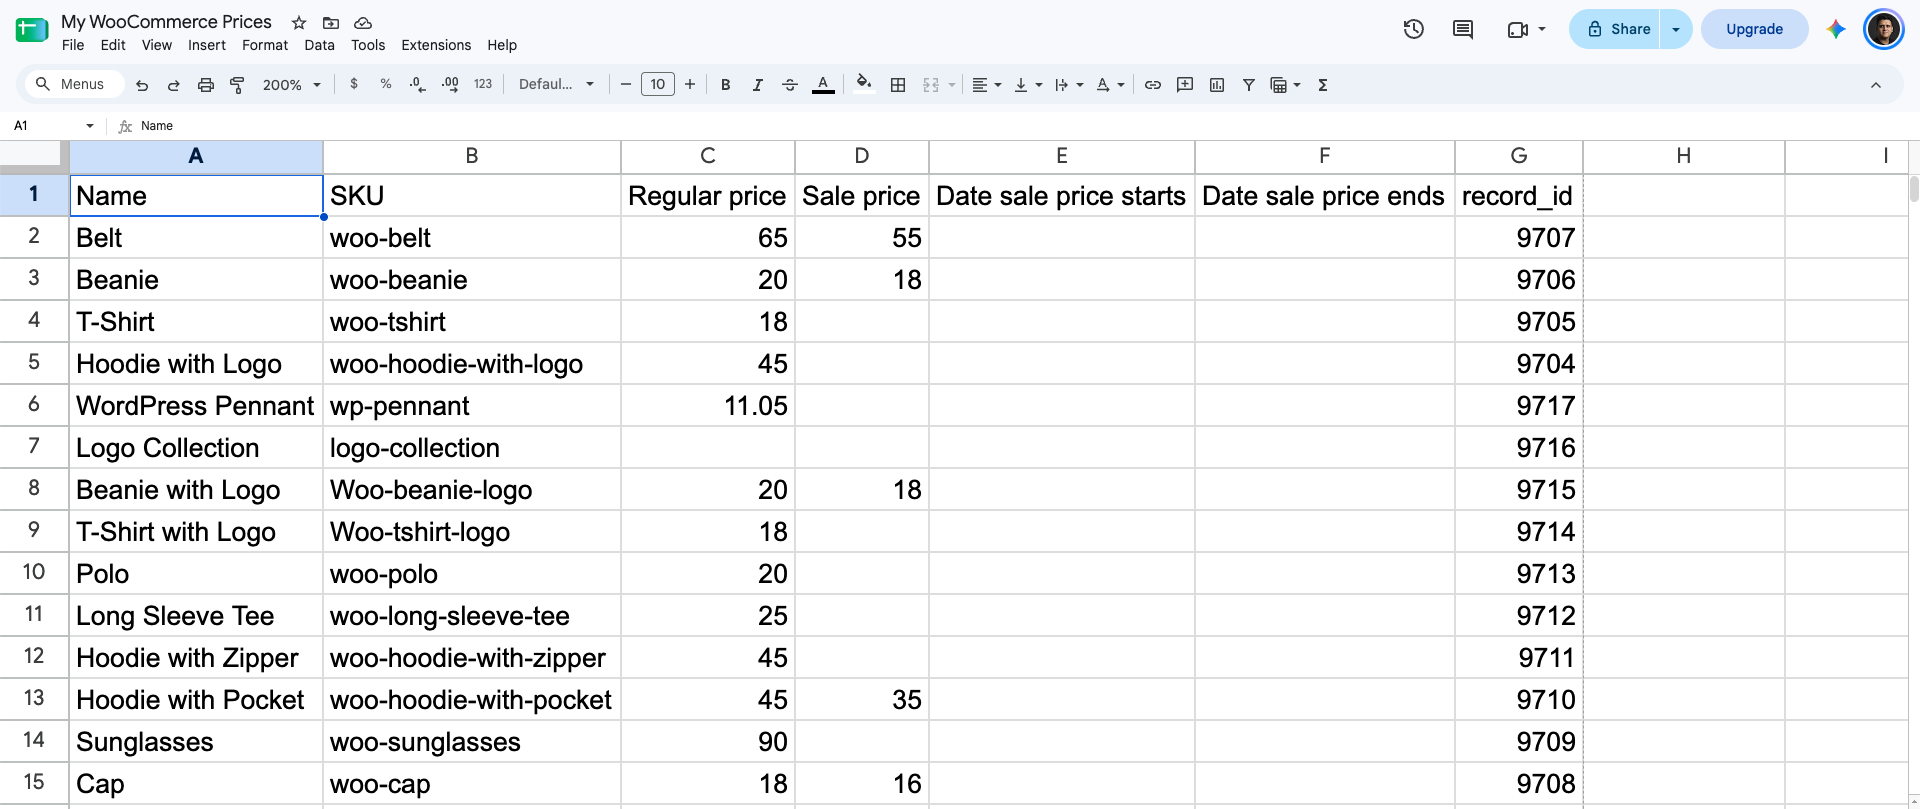Insert a comment

(x=1185, y=85)
